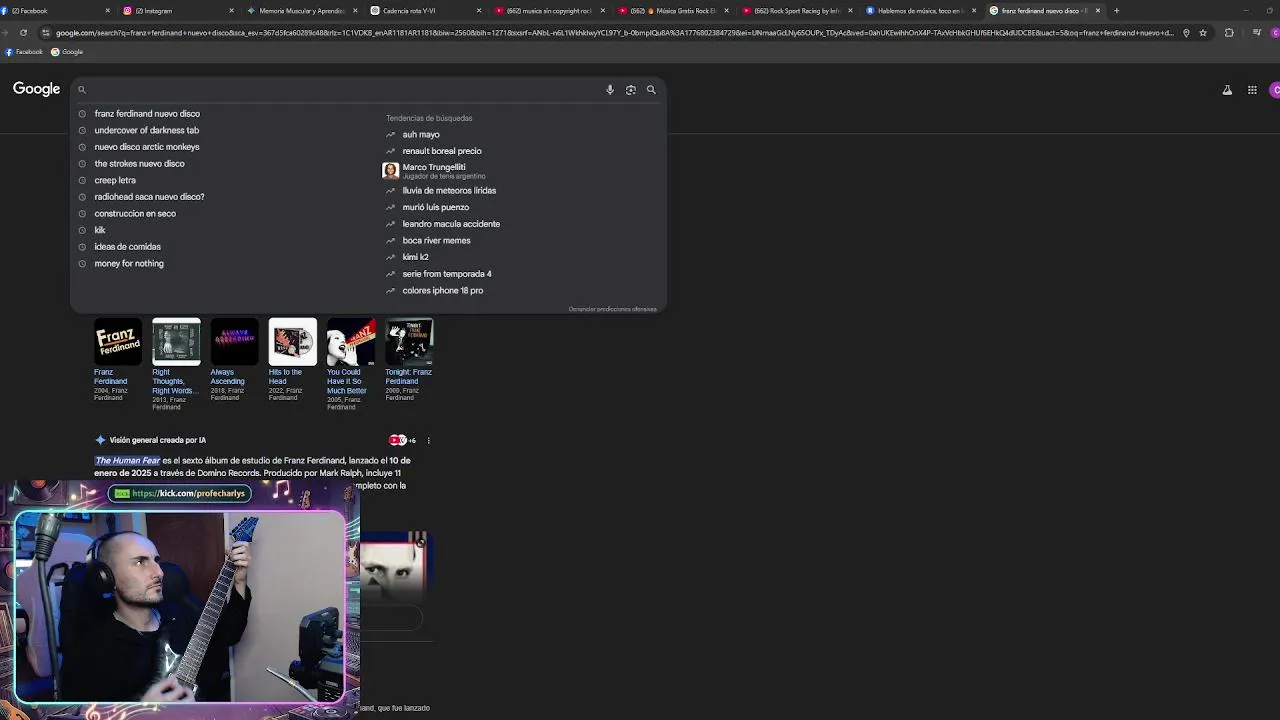Choose trending 'serie from temporada 4'
The height and width of the screenshot is (720, 1280).
447,274
